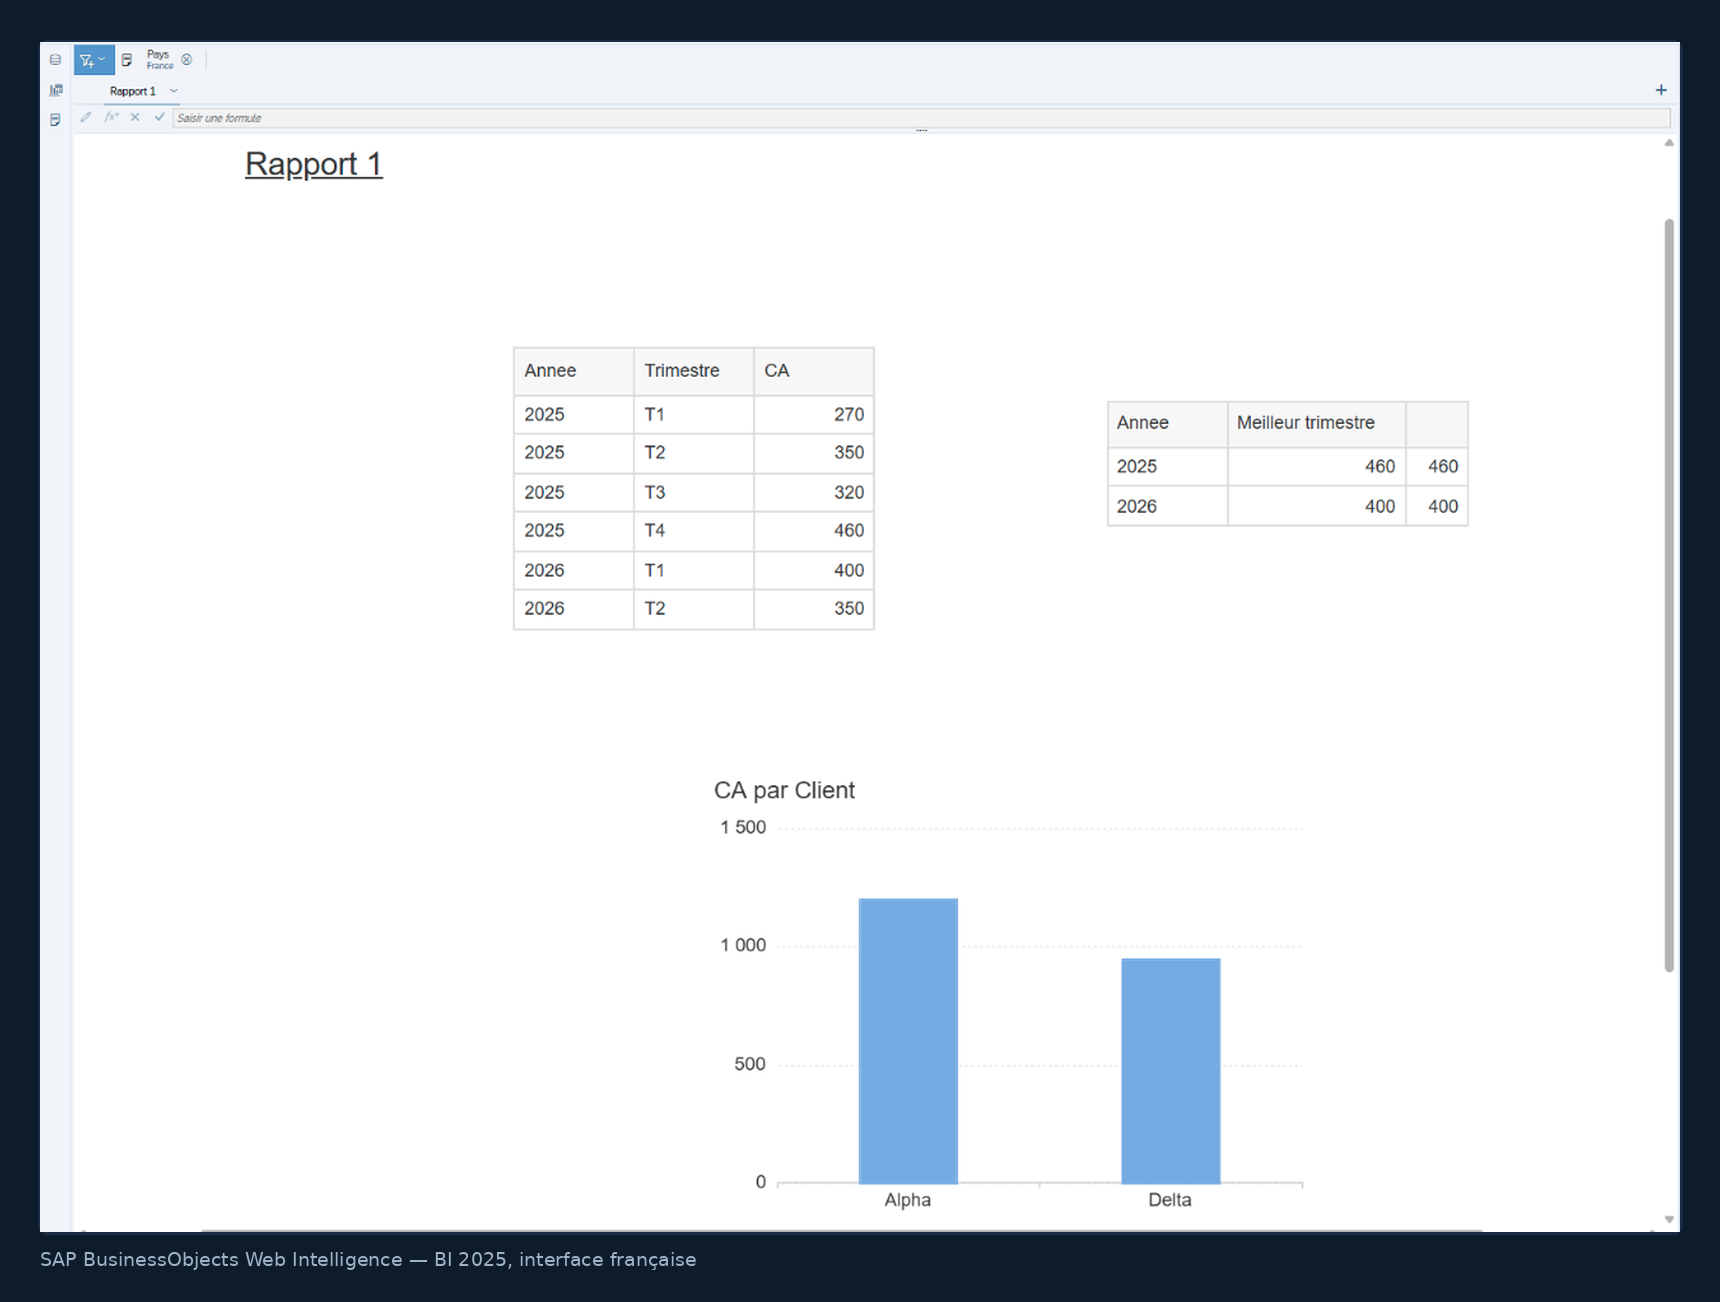
Task: Select the cell with value 270
Action: (x=813, y=414)
